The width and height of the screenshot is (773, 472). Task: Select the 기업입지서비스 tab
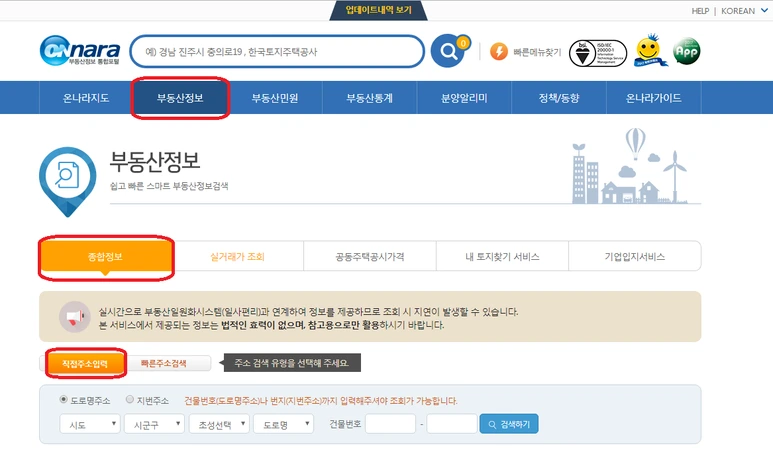(x=635, y=256)
